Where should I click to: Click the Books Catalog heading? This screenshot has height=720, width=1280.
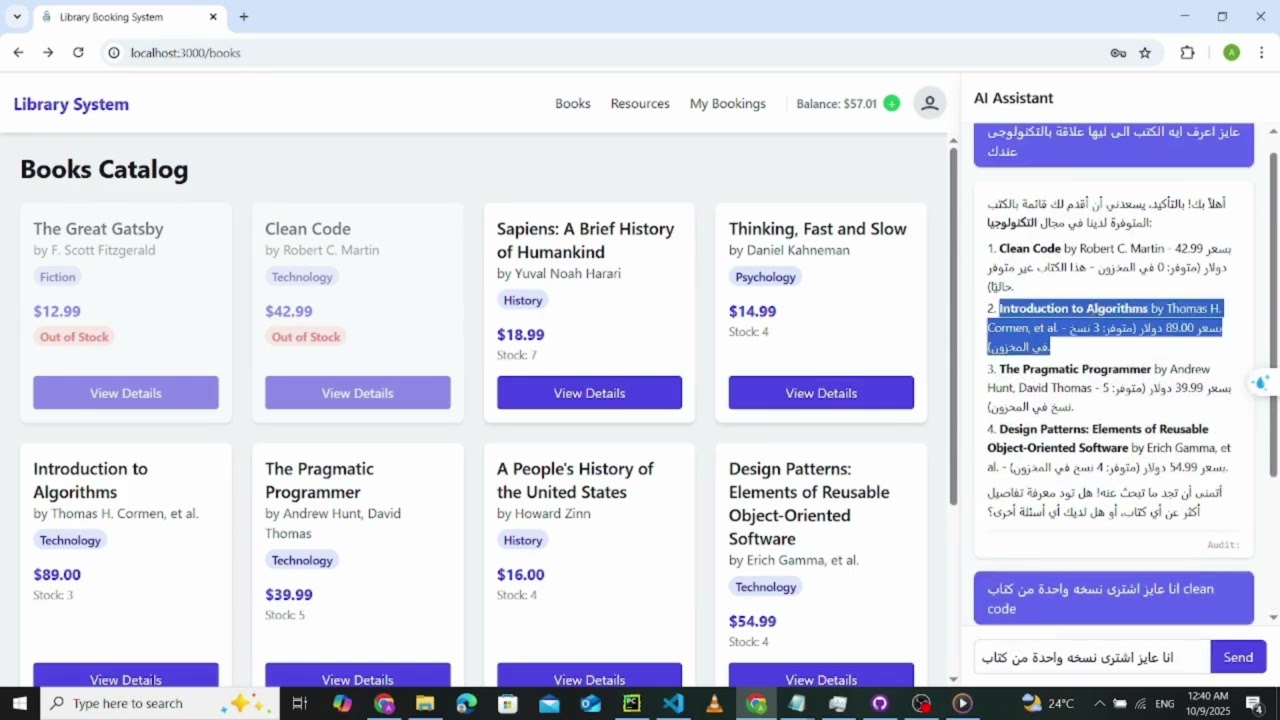[104, 169]
